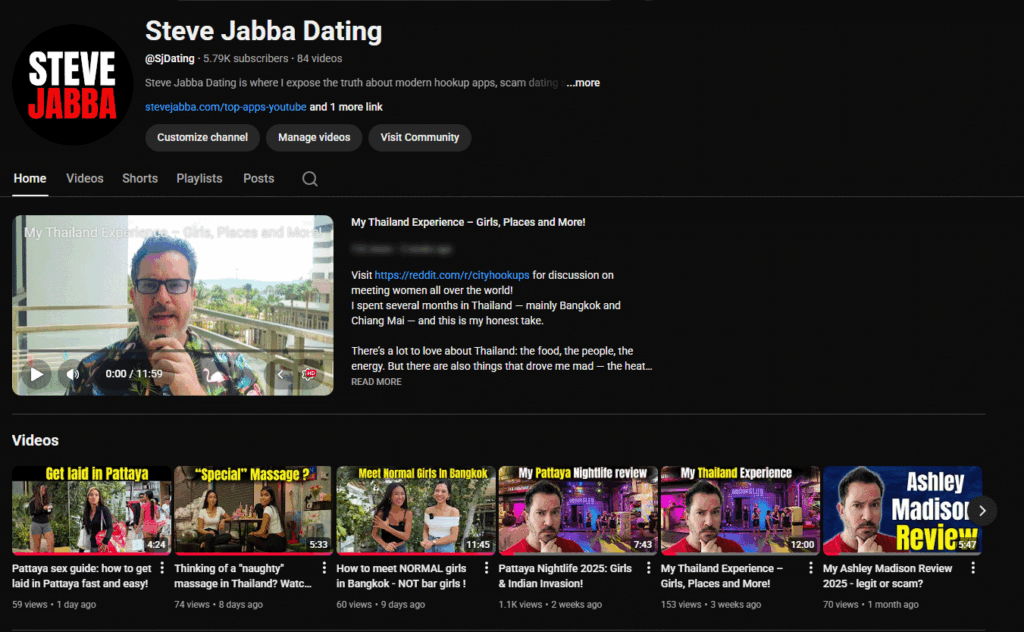
Task: Click the HD quality badge in the player
Action: [x=309, y=373]
